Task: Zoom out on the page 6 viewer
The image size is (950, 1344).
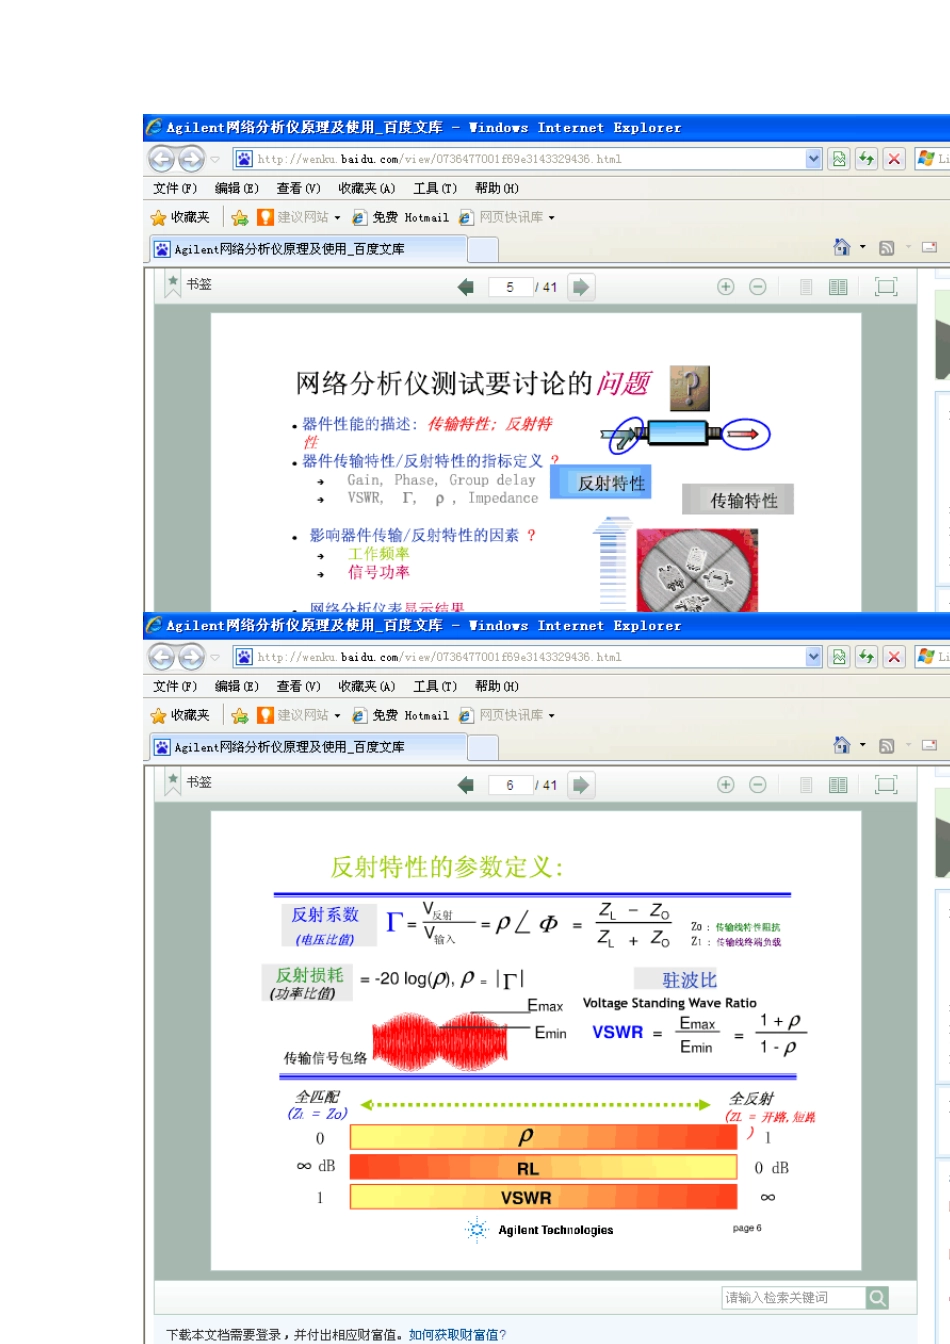Action: tap(758, 785)
